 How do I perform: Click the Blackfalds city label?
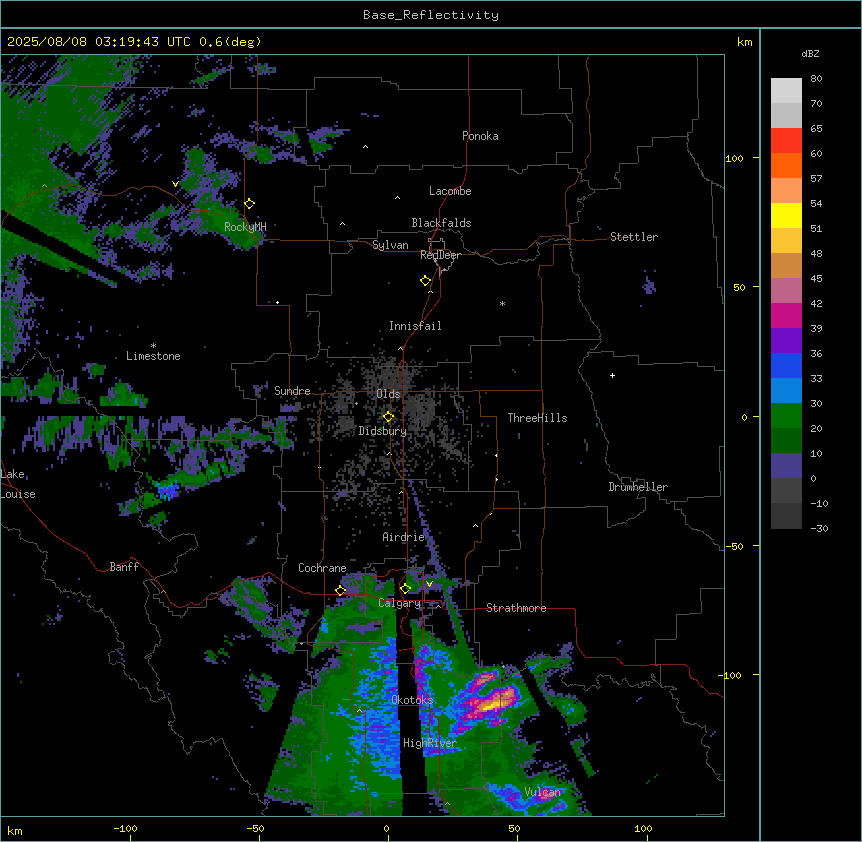coord(441,223)
